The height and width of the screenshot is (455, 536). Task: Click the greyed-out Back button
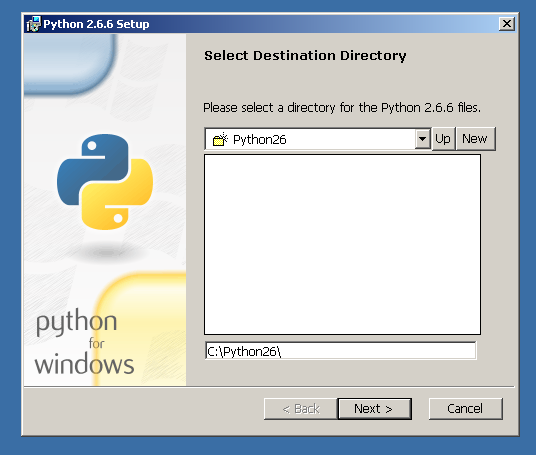(x=301, y=409)
